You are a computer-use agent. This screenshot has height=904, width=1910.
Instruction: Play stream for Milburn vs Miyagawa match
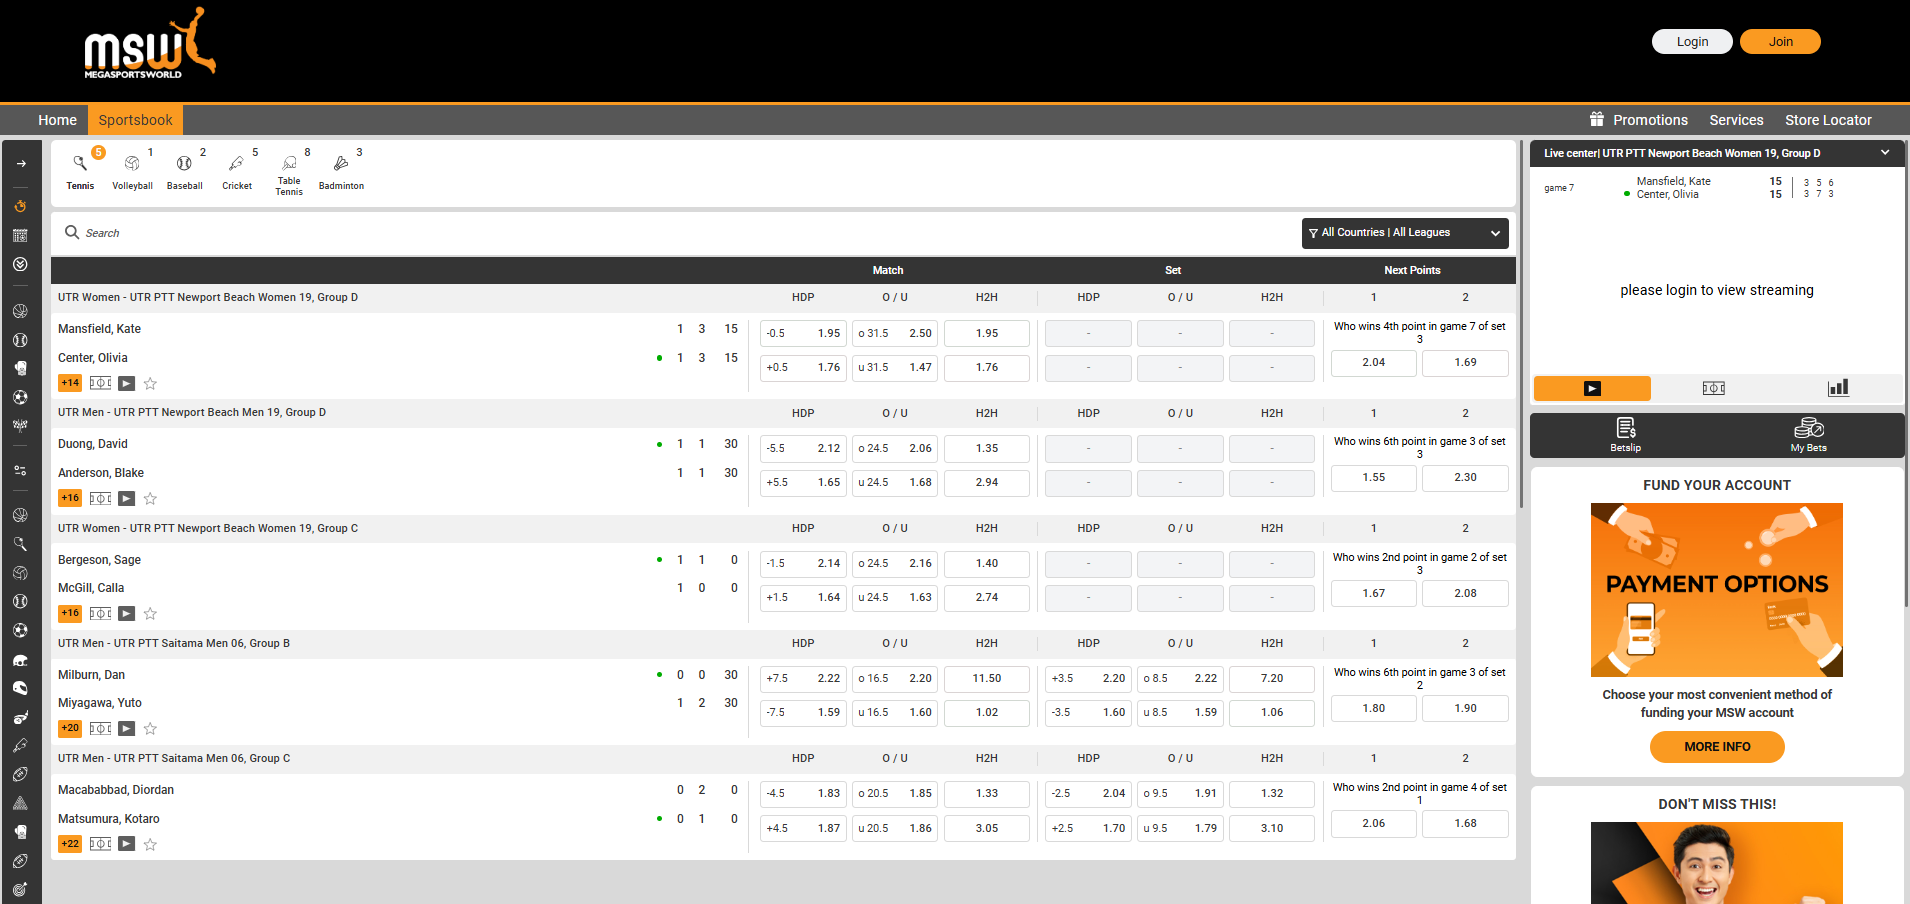pos(126,729)
